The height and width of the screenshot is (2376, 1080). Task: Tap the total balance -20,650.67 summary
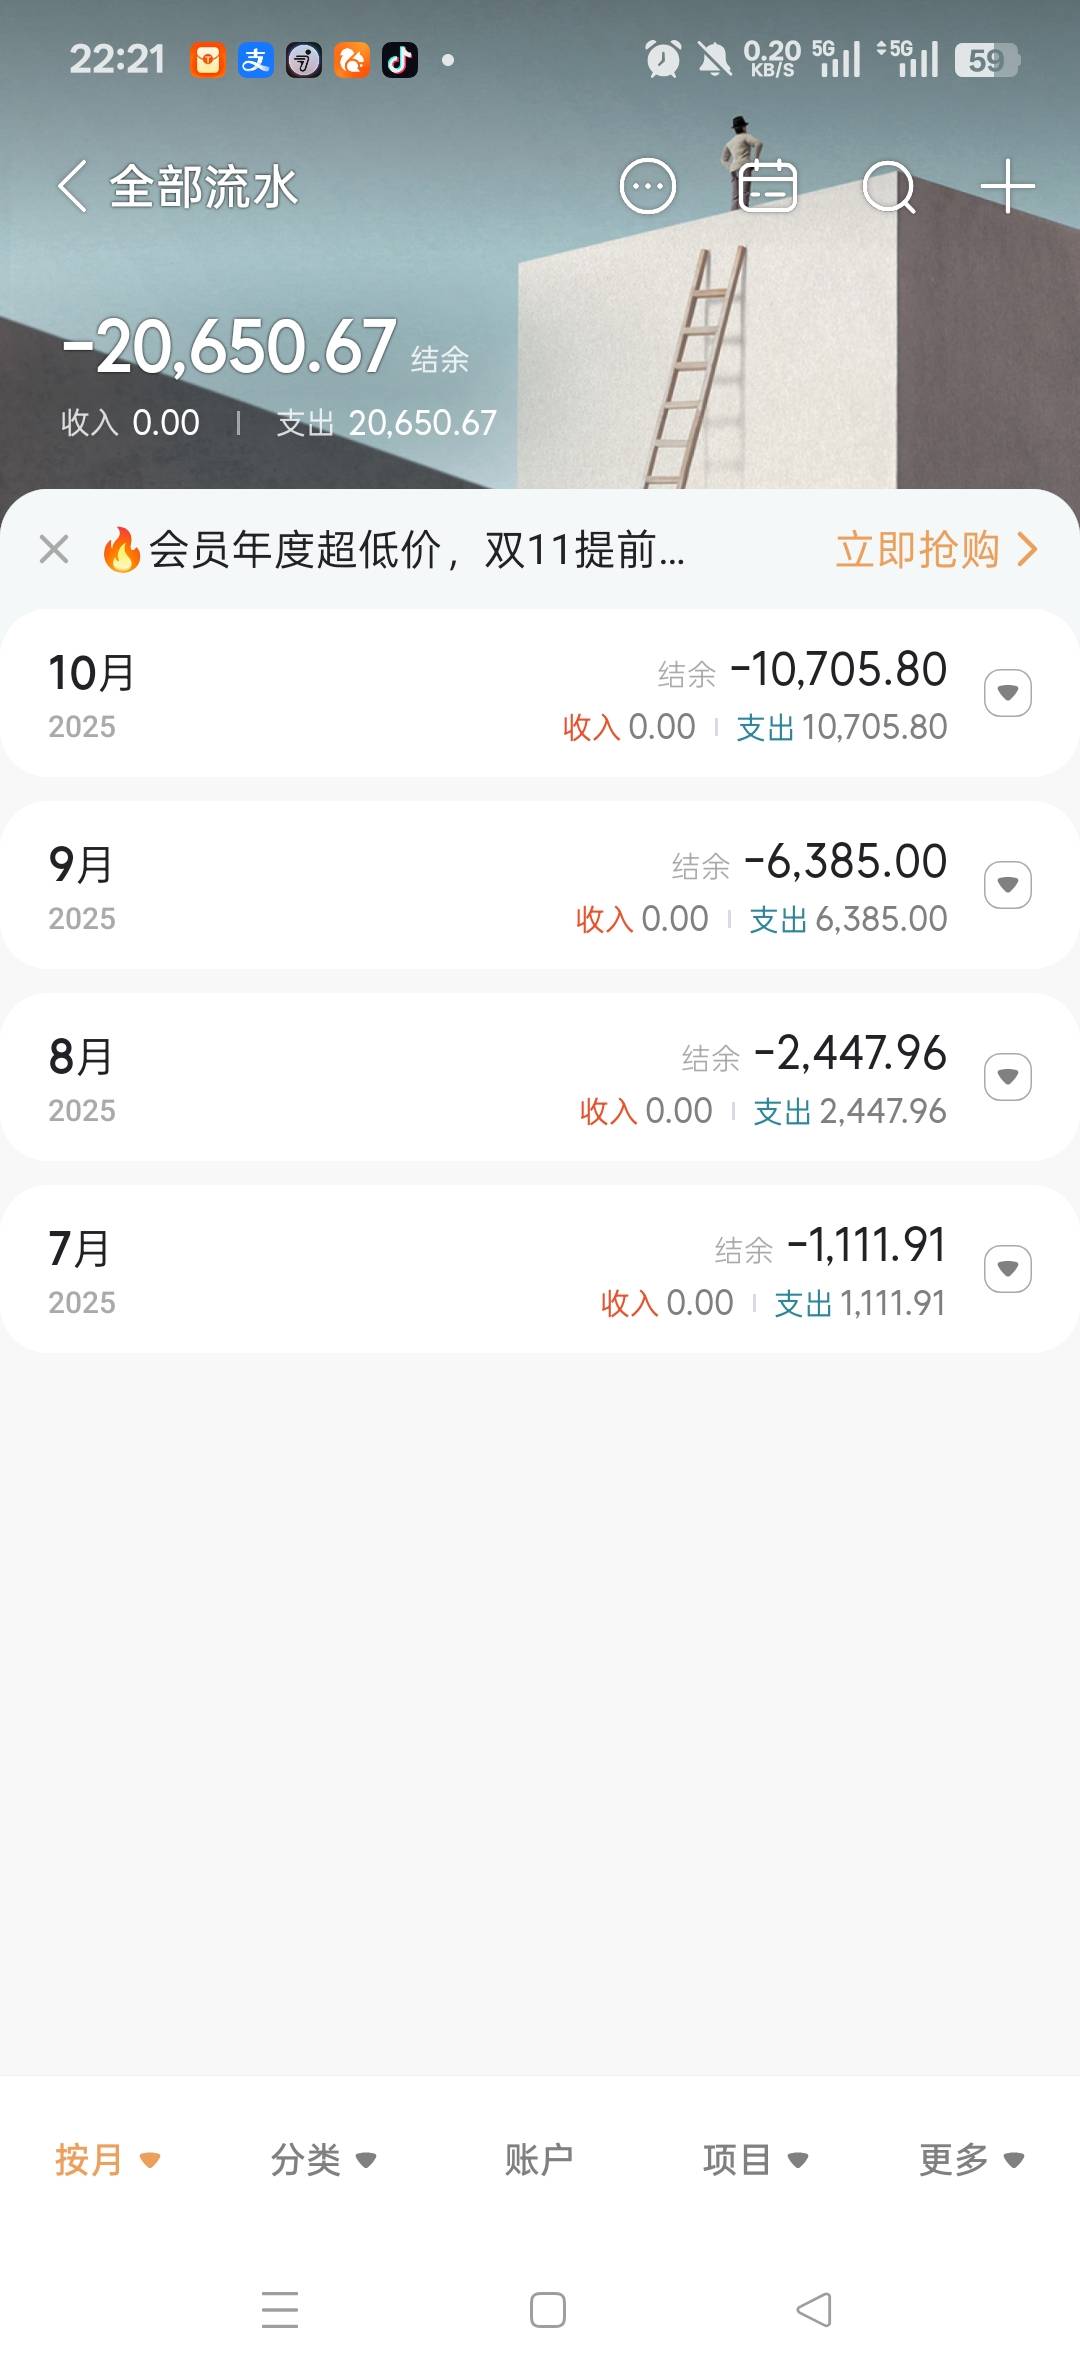click(246, 347)
